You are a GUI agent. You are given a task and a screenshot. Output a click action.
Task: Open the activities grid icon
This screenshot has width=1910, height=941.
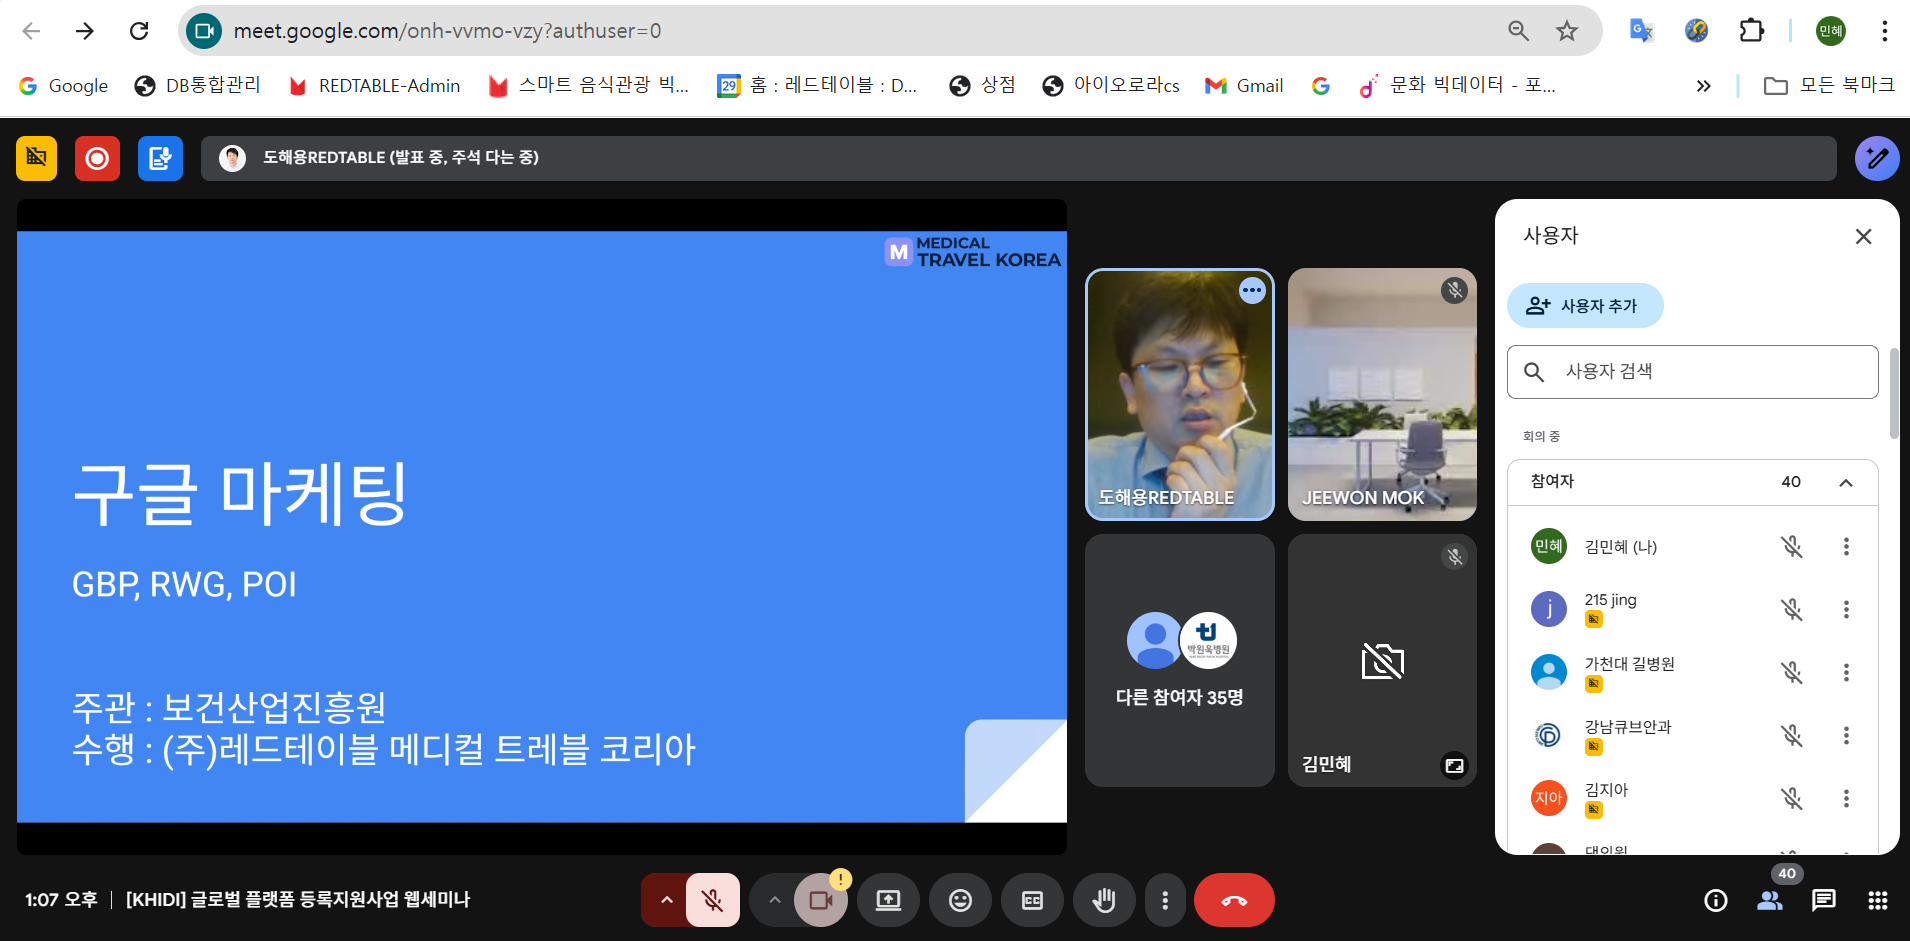tap(1877, 900)
